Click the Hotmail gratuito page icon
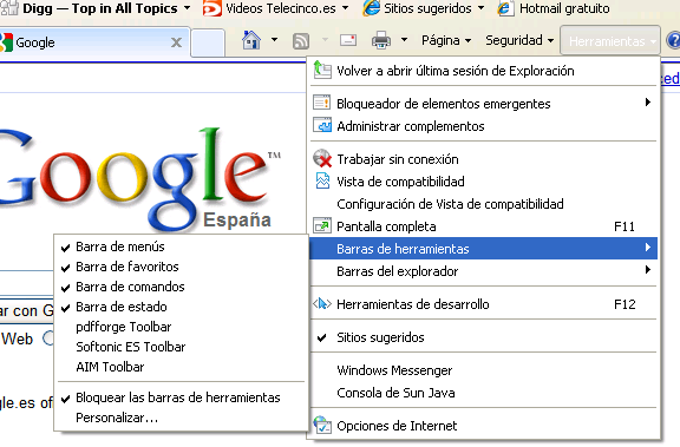Viewport: 680px width, 447px height. [x=505, y=8]
